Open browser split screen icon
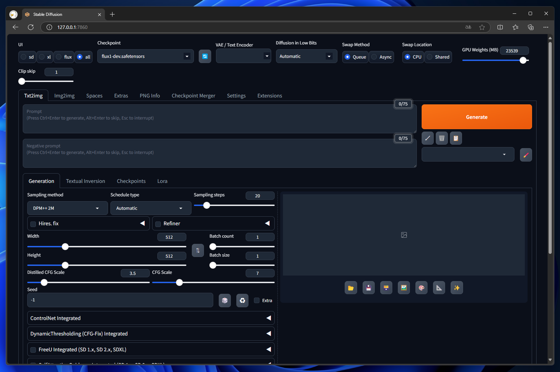 pos(500,27)
